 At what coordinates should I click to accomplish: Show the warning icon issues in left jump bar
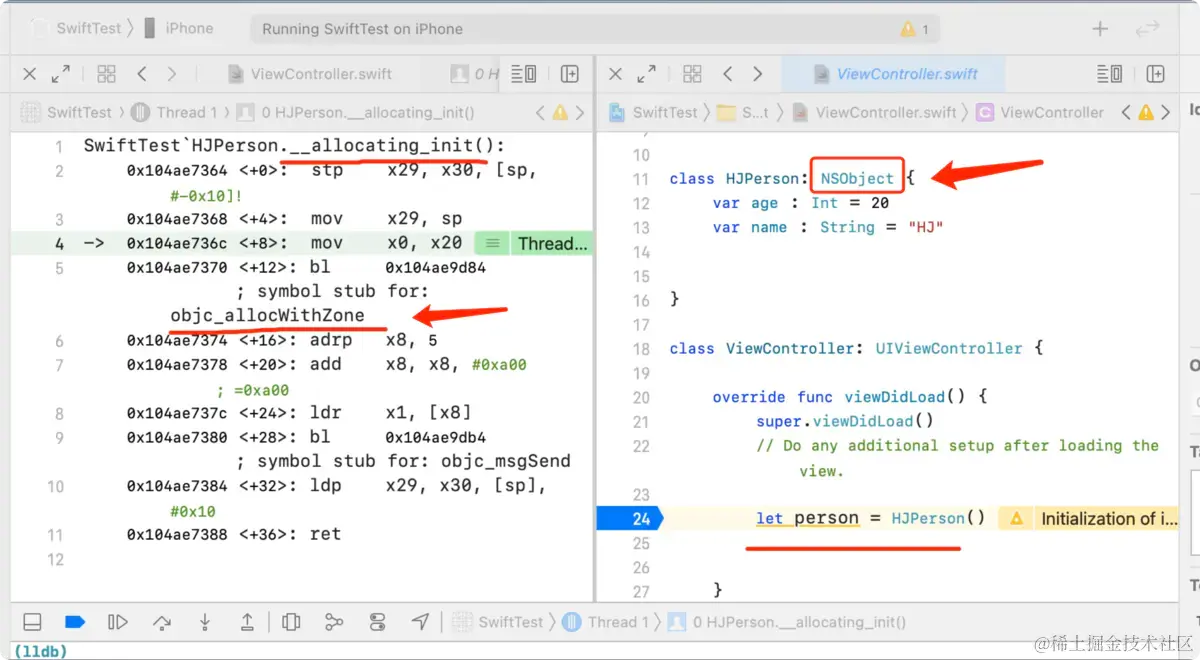560,112
